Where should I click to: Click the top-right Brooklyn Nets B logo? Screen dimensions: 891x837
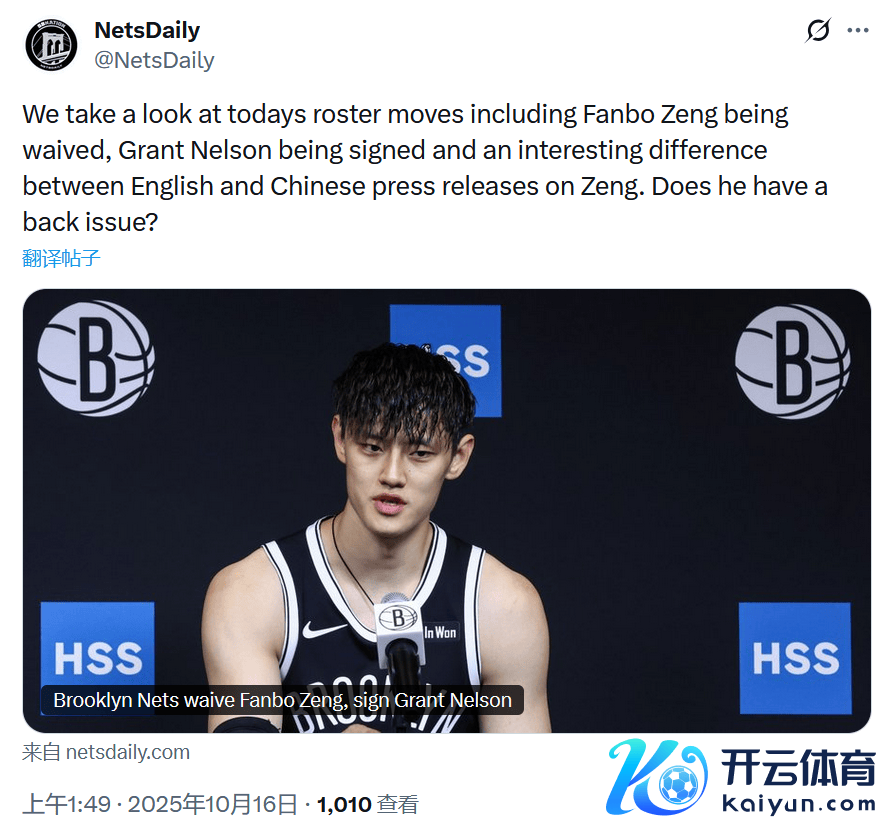[x=793, y=362]
